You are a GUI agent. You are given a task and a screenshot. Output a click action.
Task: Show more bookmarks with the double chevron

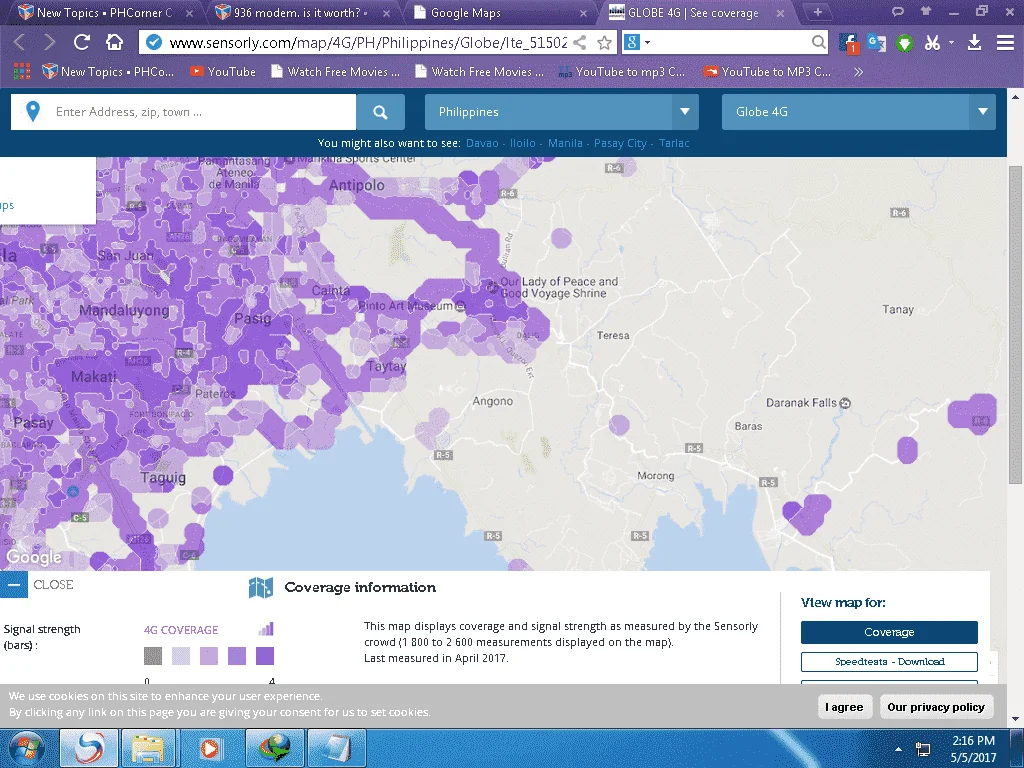point(858,72)
